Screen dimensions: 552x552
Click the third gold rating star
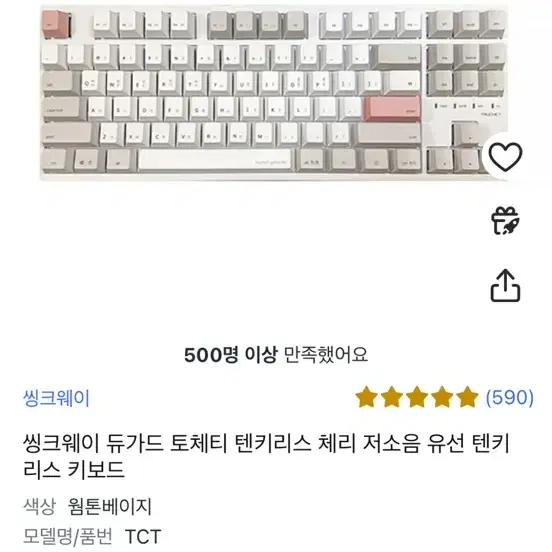[417, 397]
